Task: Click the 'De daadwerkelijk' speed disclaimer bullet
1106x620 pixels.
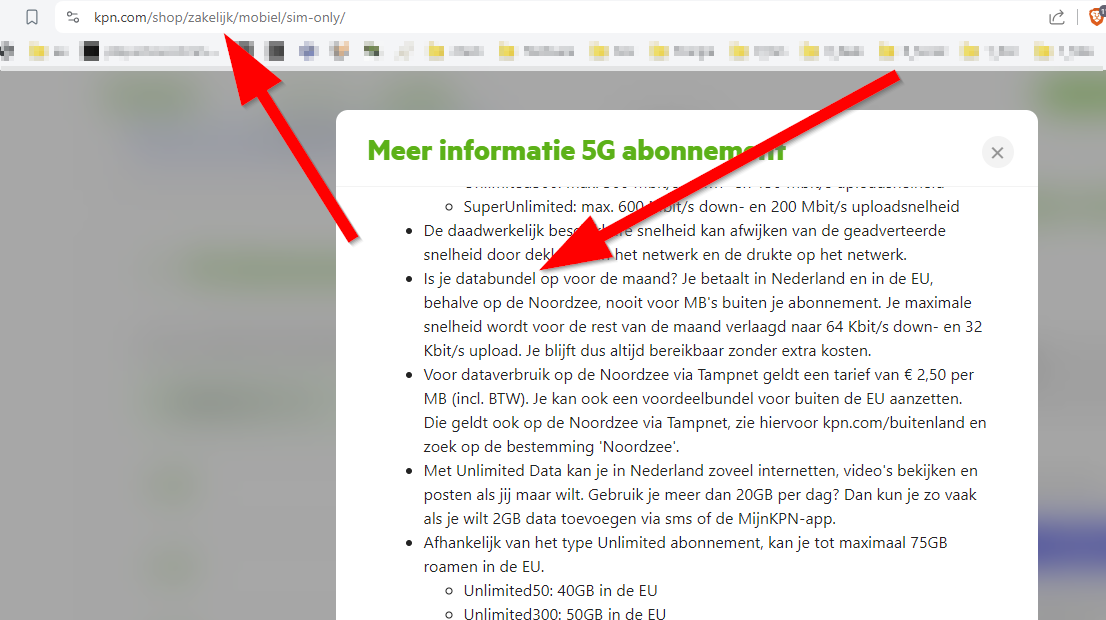Action: coord(684,243)
